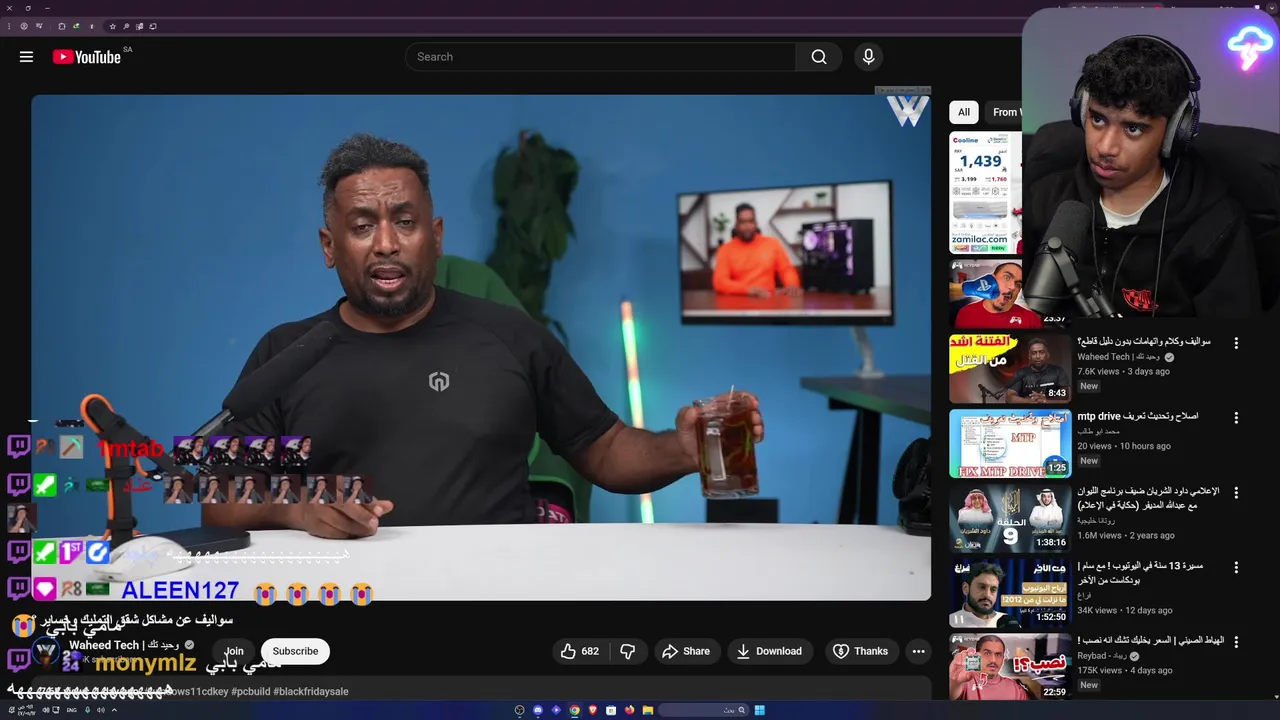
Task: Click the W channel watermark in video
Action: pyautogui.click(x=907, y=110)
